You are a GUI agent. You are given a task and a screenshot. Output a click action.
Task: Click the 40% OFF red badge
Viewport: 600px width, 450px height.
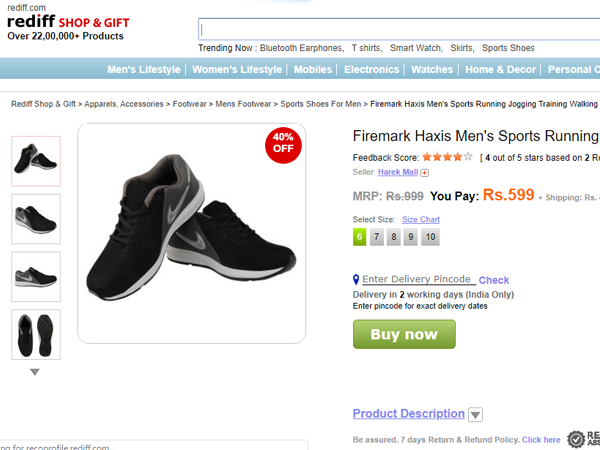[x=283, y=142]
